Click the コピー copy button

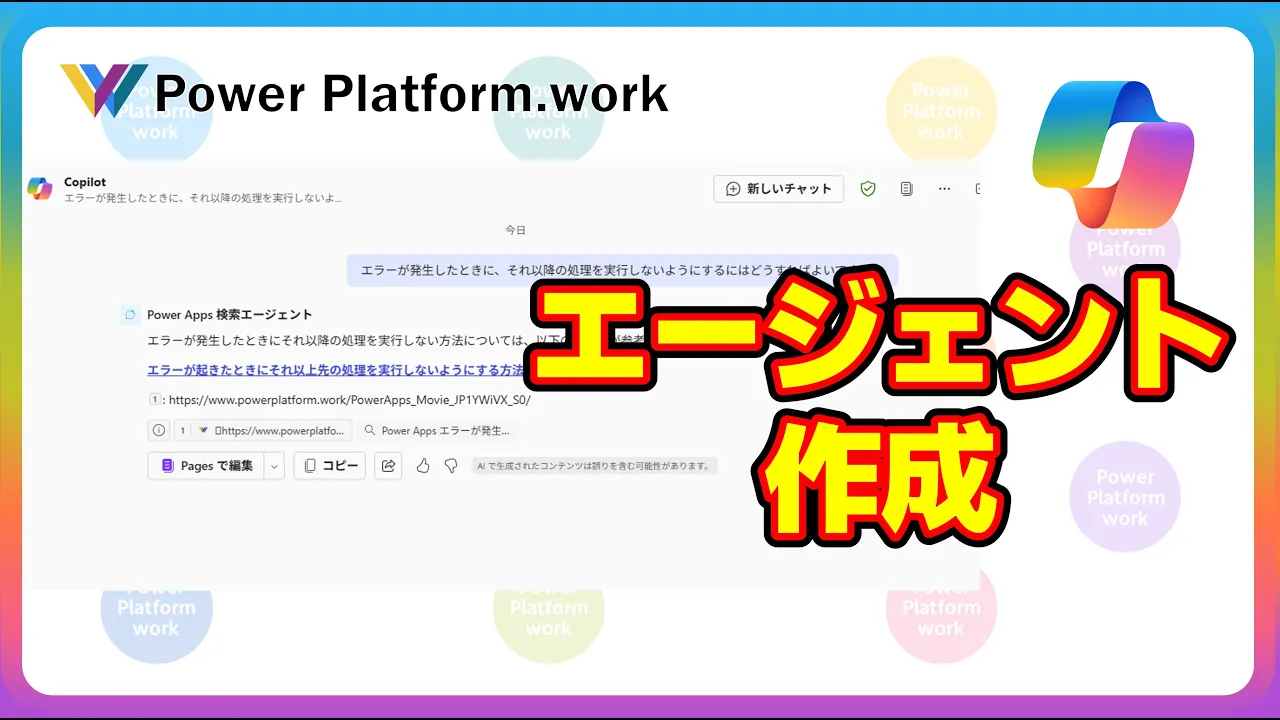click(x=330, y=466)
